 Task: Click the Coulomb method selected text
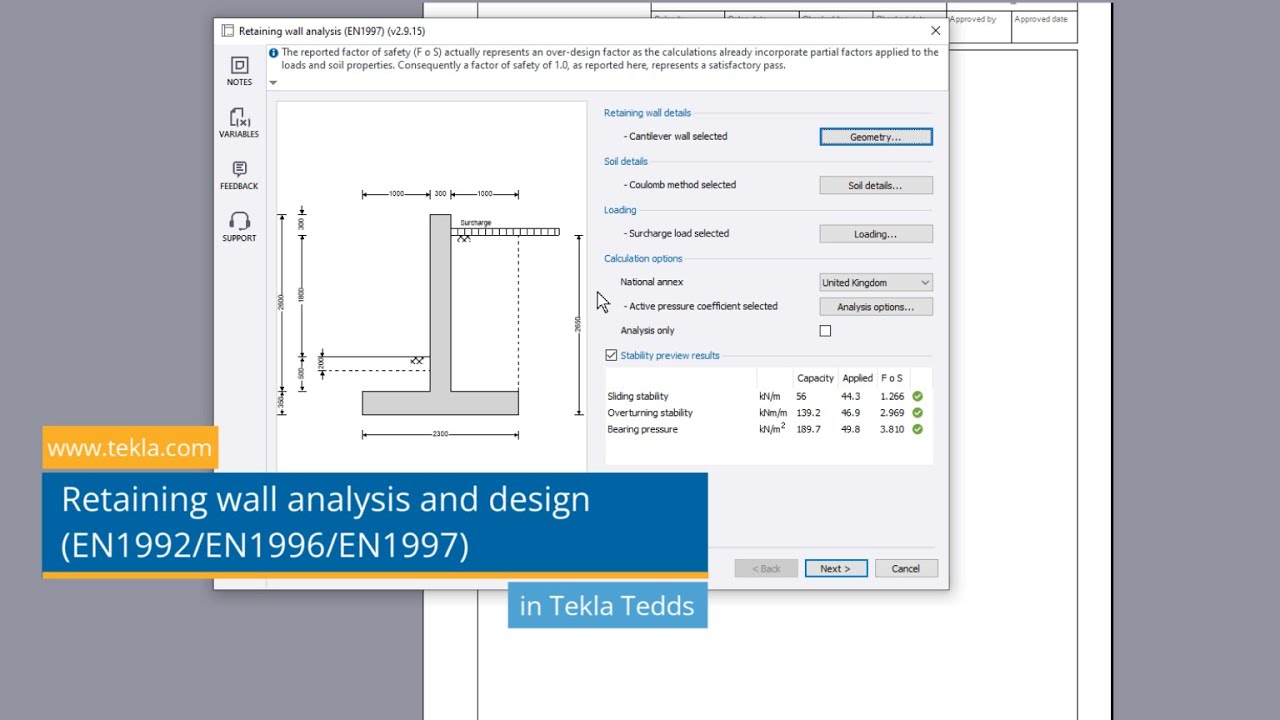(x=682, y=185)
